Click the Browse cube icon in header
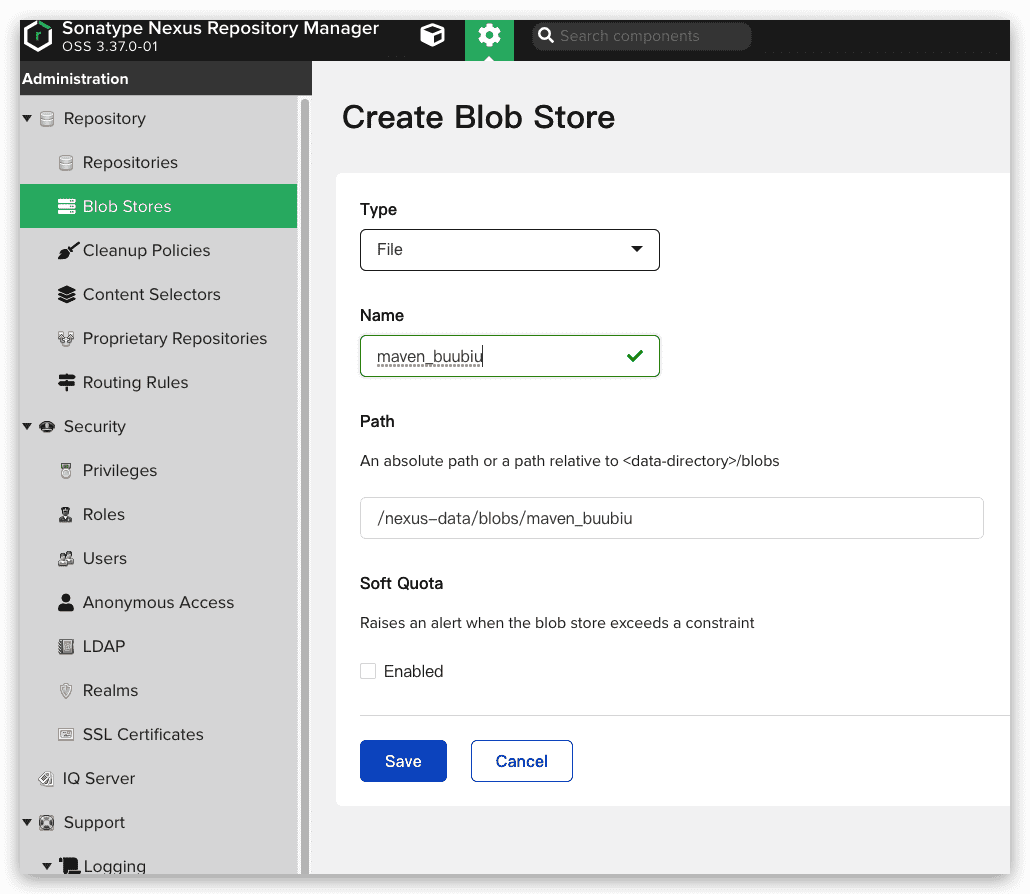 tap(432, 36)
